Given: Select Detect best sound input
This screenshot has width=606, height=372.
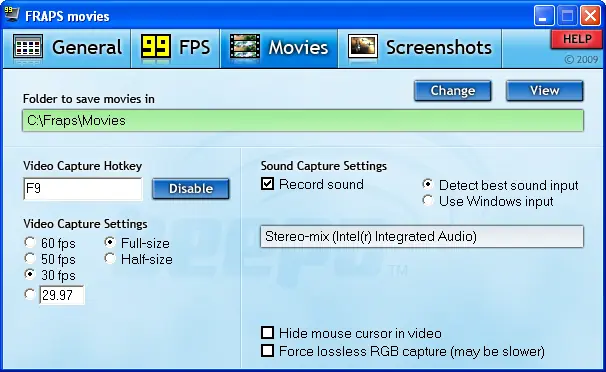Looking at the screenshot, I should 427,184.
